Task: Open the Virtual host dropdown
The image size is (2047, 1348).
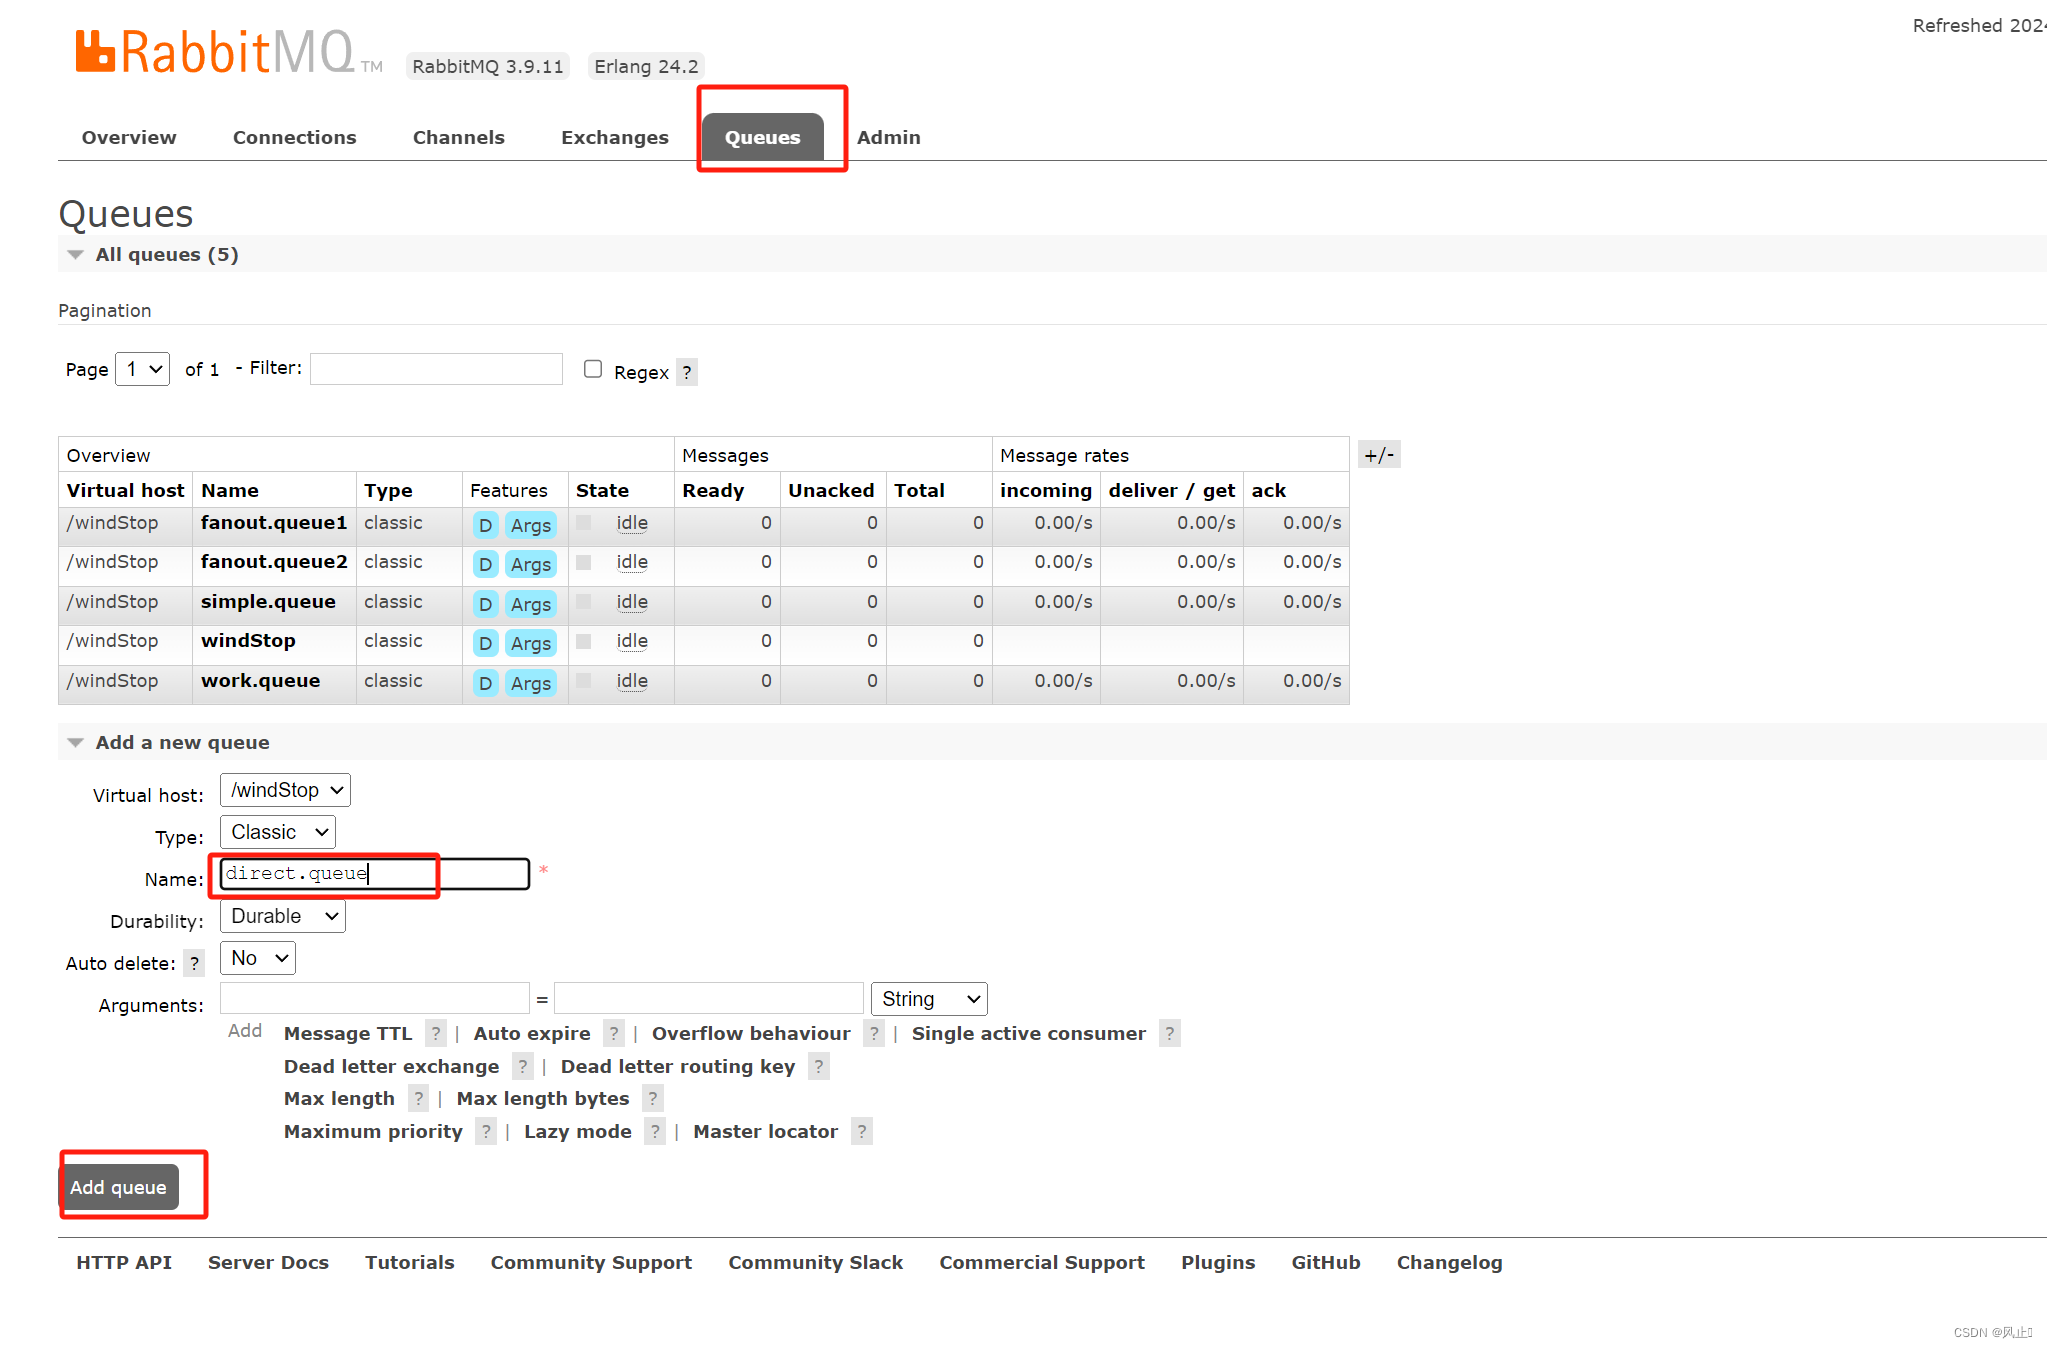Action: click(x=285, y=790)
